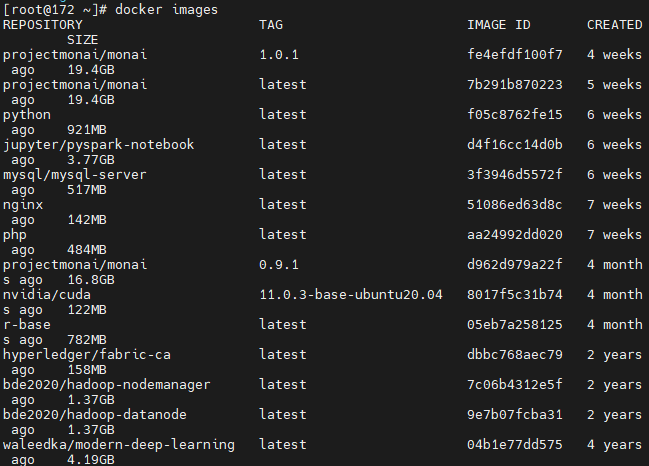The width and height of the screenshot is (649, 466).
Task: Click image ID aa24992dd020 for php
Action: pyautogui.click(x=515, y=235)
